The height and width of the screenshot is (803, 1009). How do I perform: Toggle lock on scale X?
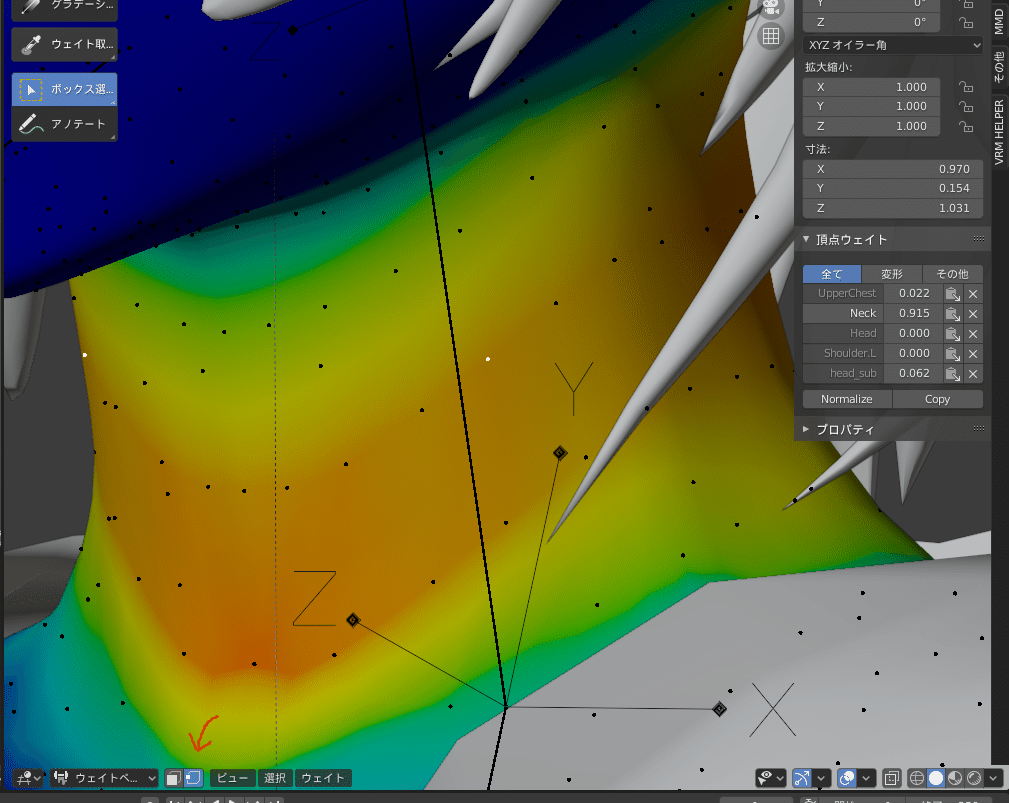[965, 87]
